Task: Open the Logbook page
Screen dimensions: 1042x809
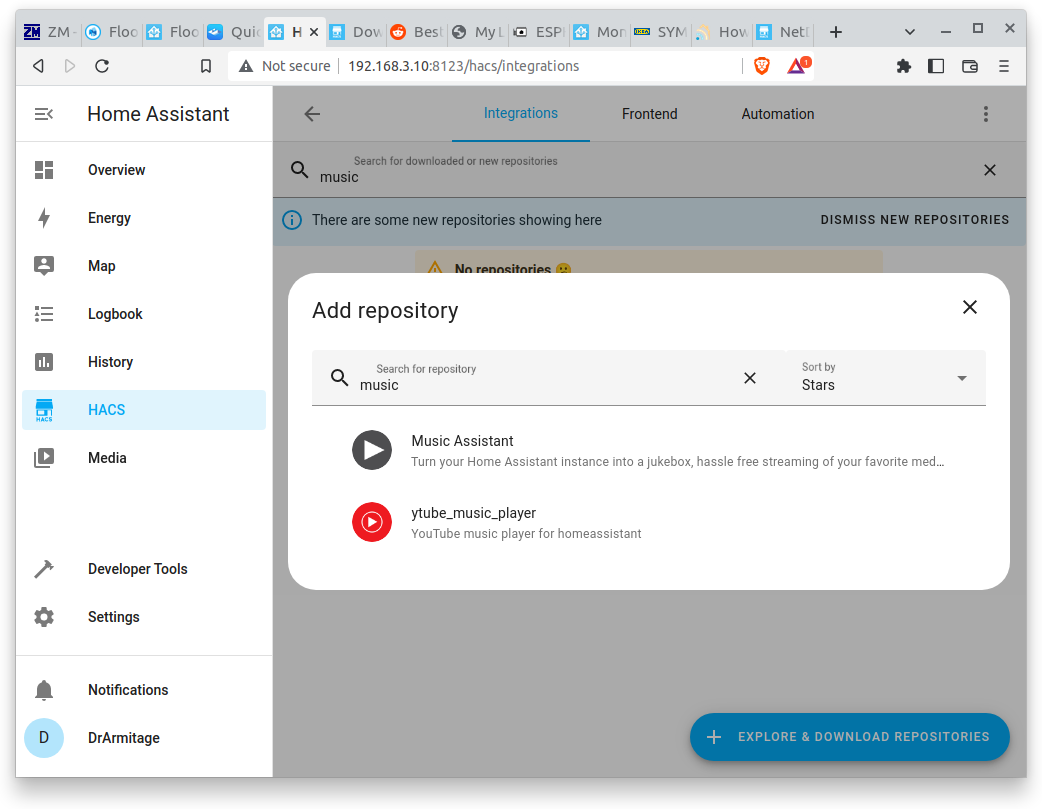Action: click(x=144, y=314)
